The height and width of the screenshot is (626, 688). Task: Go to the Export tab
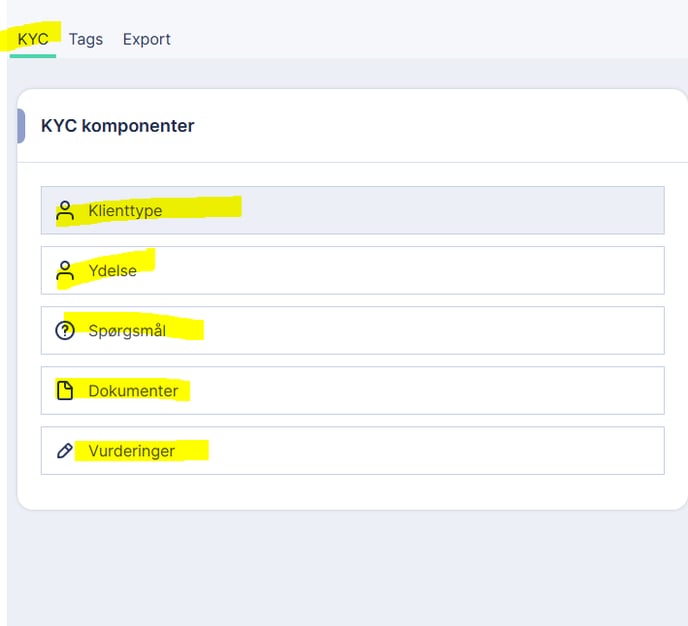tap(147, 39)
